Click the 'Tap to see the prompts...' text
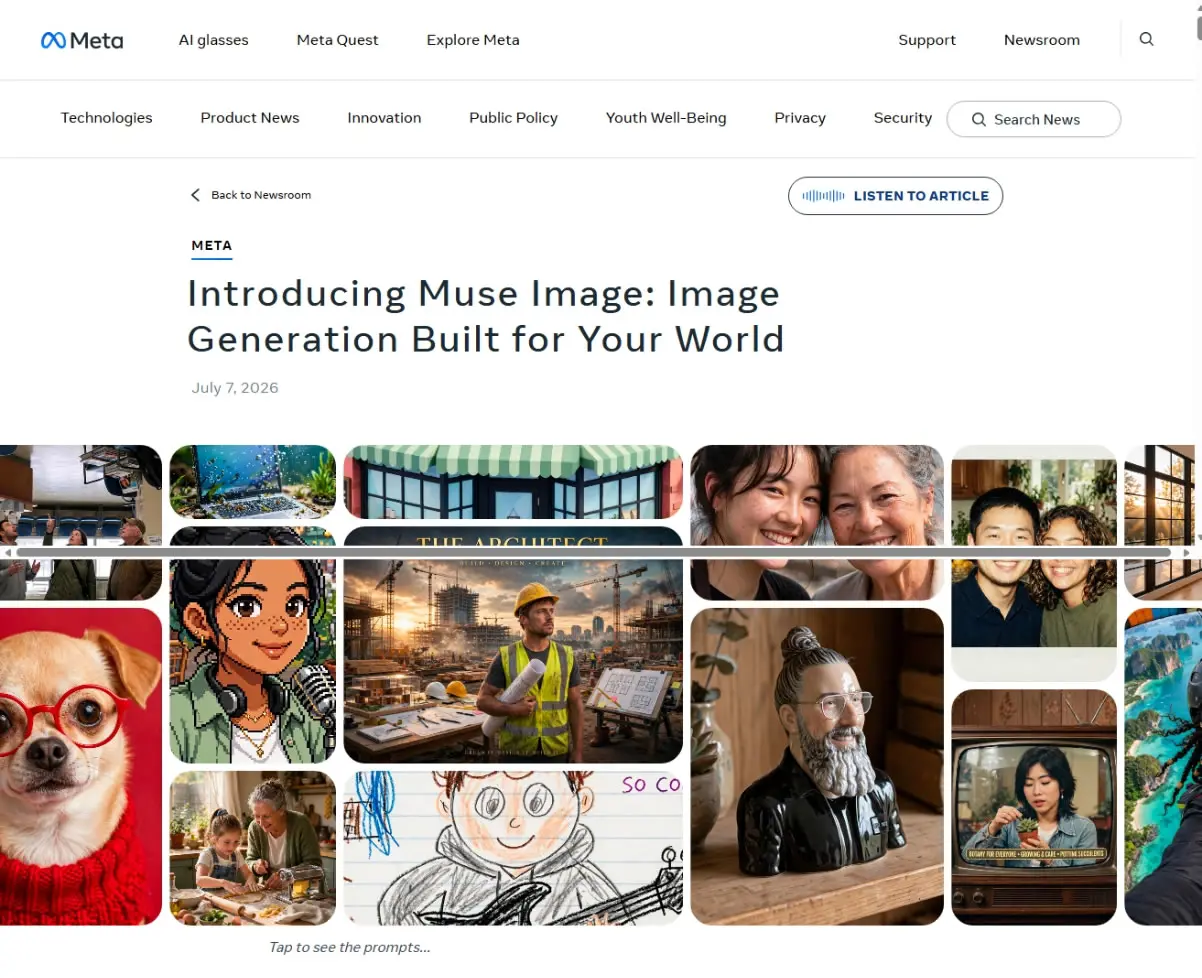 350,947
